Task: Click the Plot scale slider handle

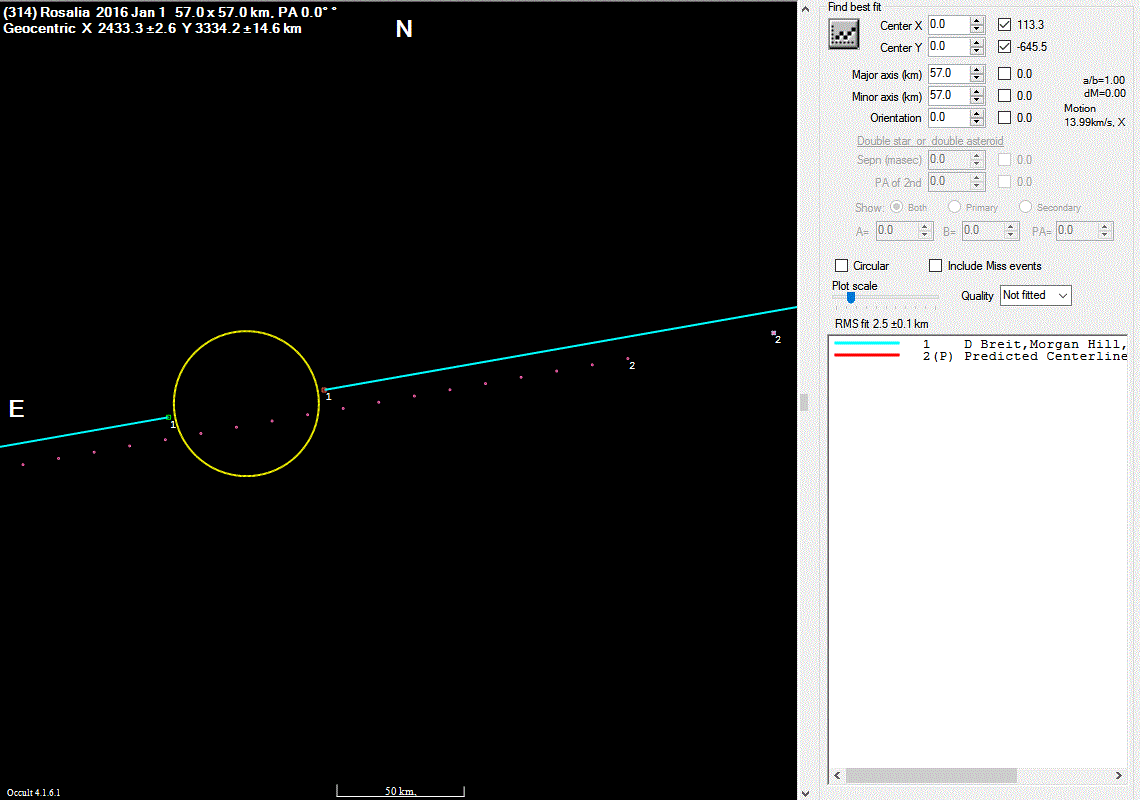Action: 851,297
